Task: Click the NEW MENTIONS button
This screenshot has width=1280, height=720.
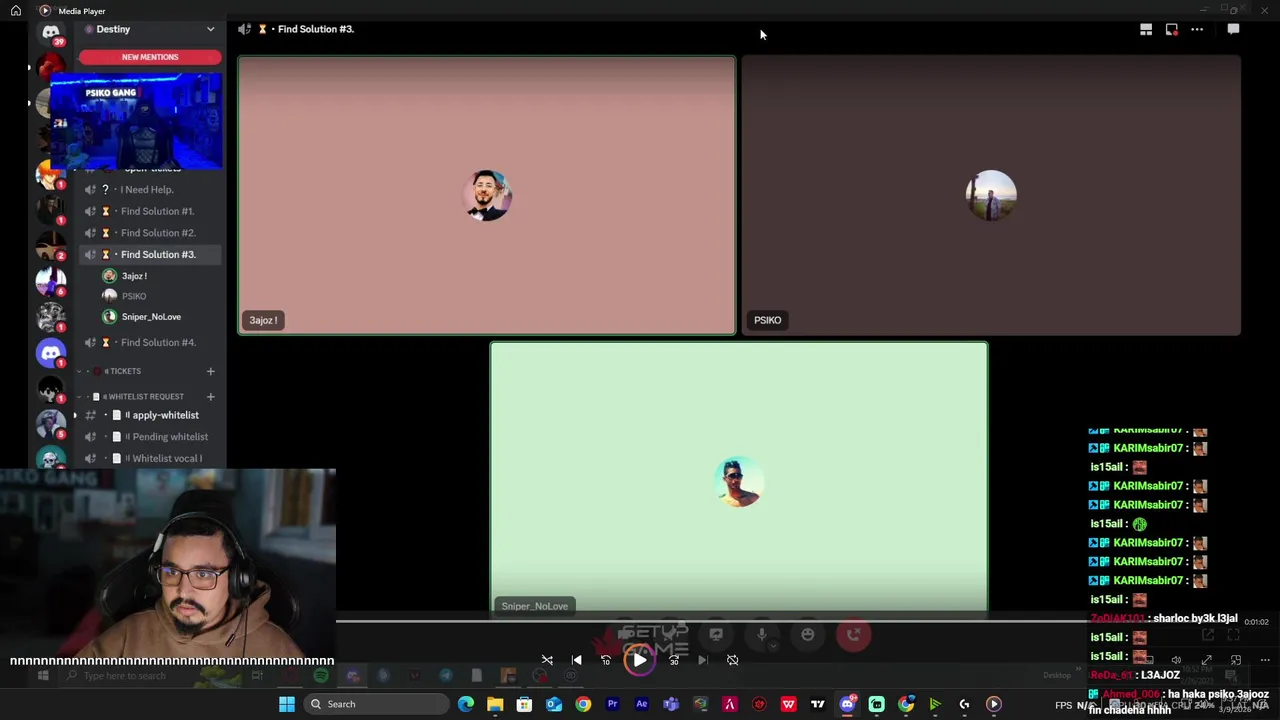Action: click(150, 57)
